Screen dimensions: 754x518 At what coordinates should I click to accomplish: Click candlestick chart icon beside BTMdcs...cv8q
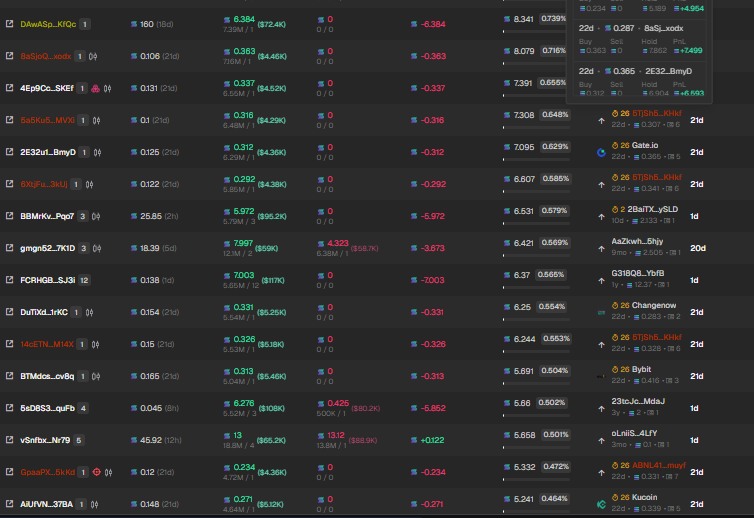coord(96,377)
